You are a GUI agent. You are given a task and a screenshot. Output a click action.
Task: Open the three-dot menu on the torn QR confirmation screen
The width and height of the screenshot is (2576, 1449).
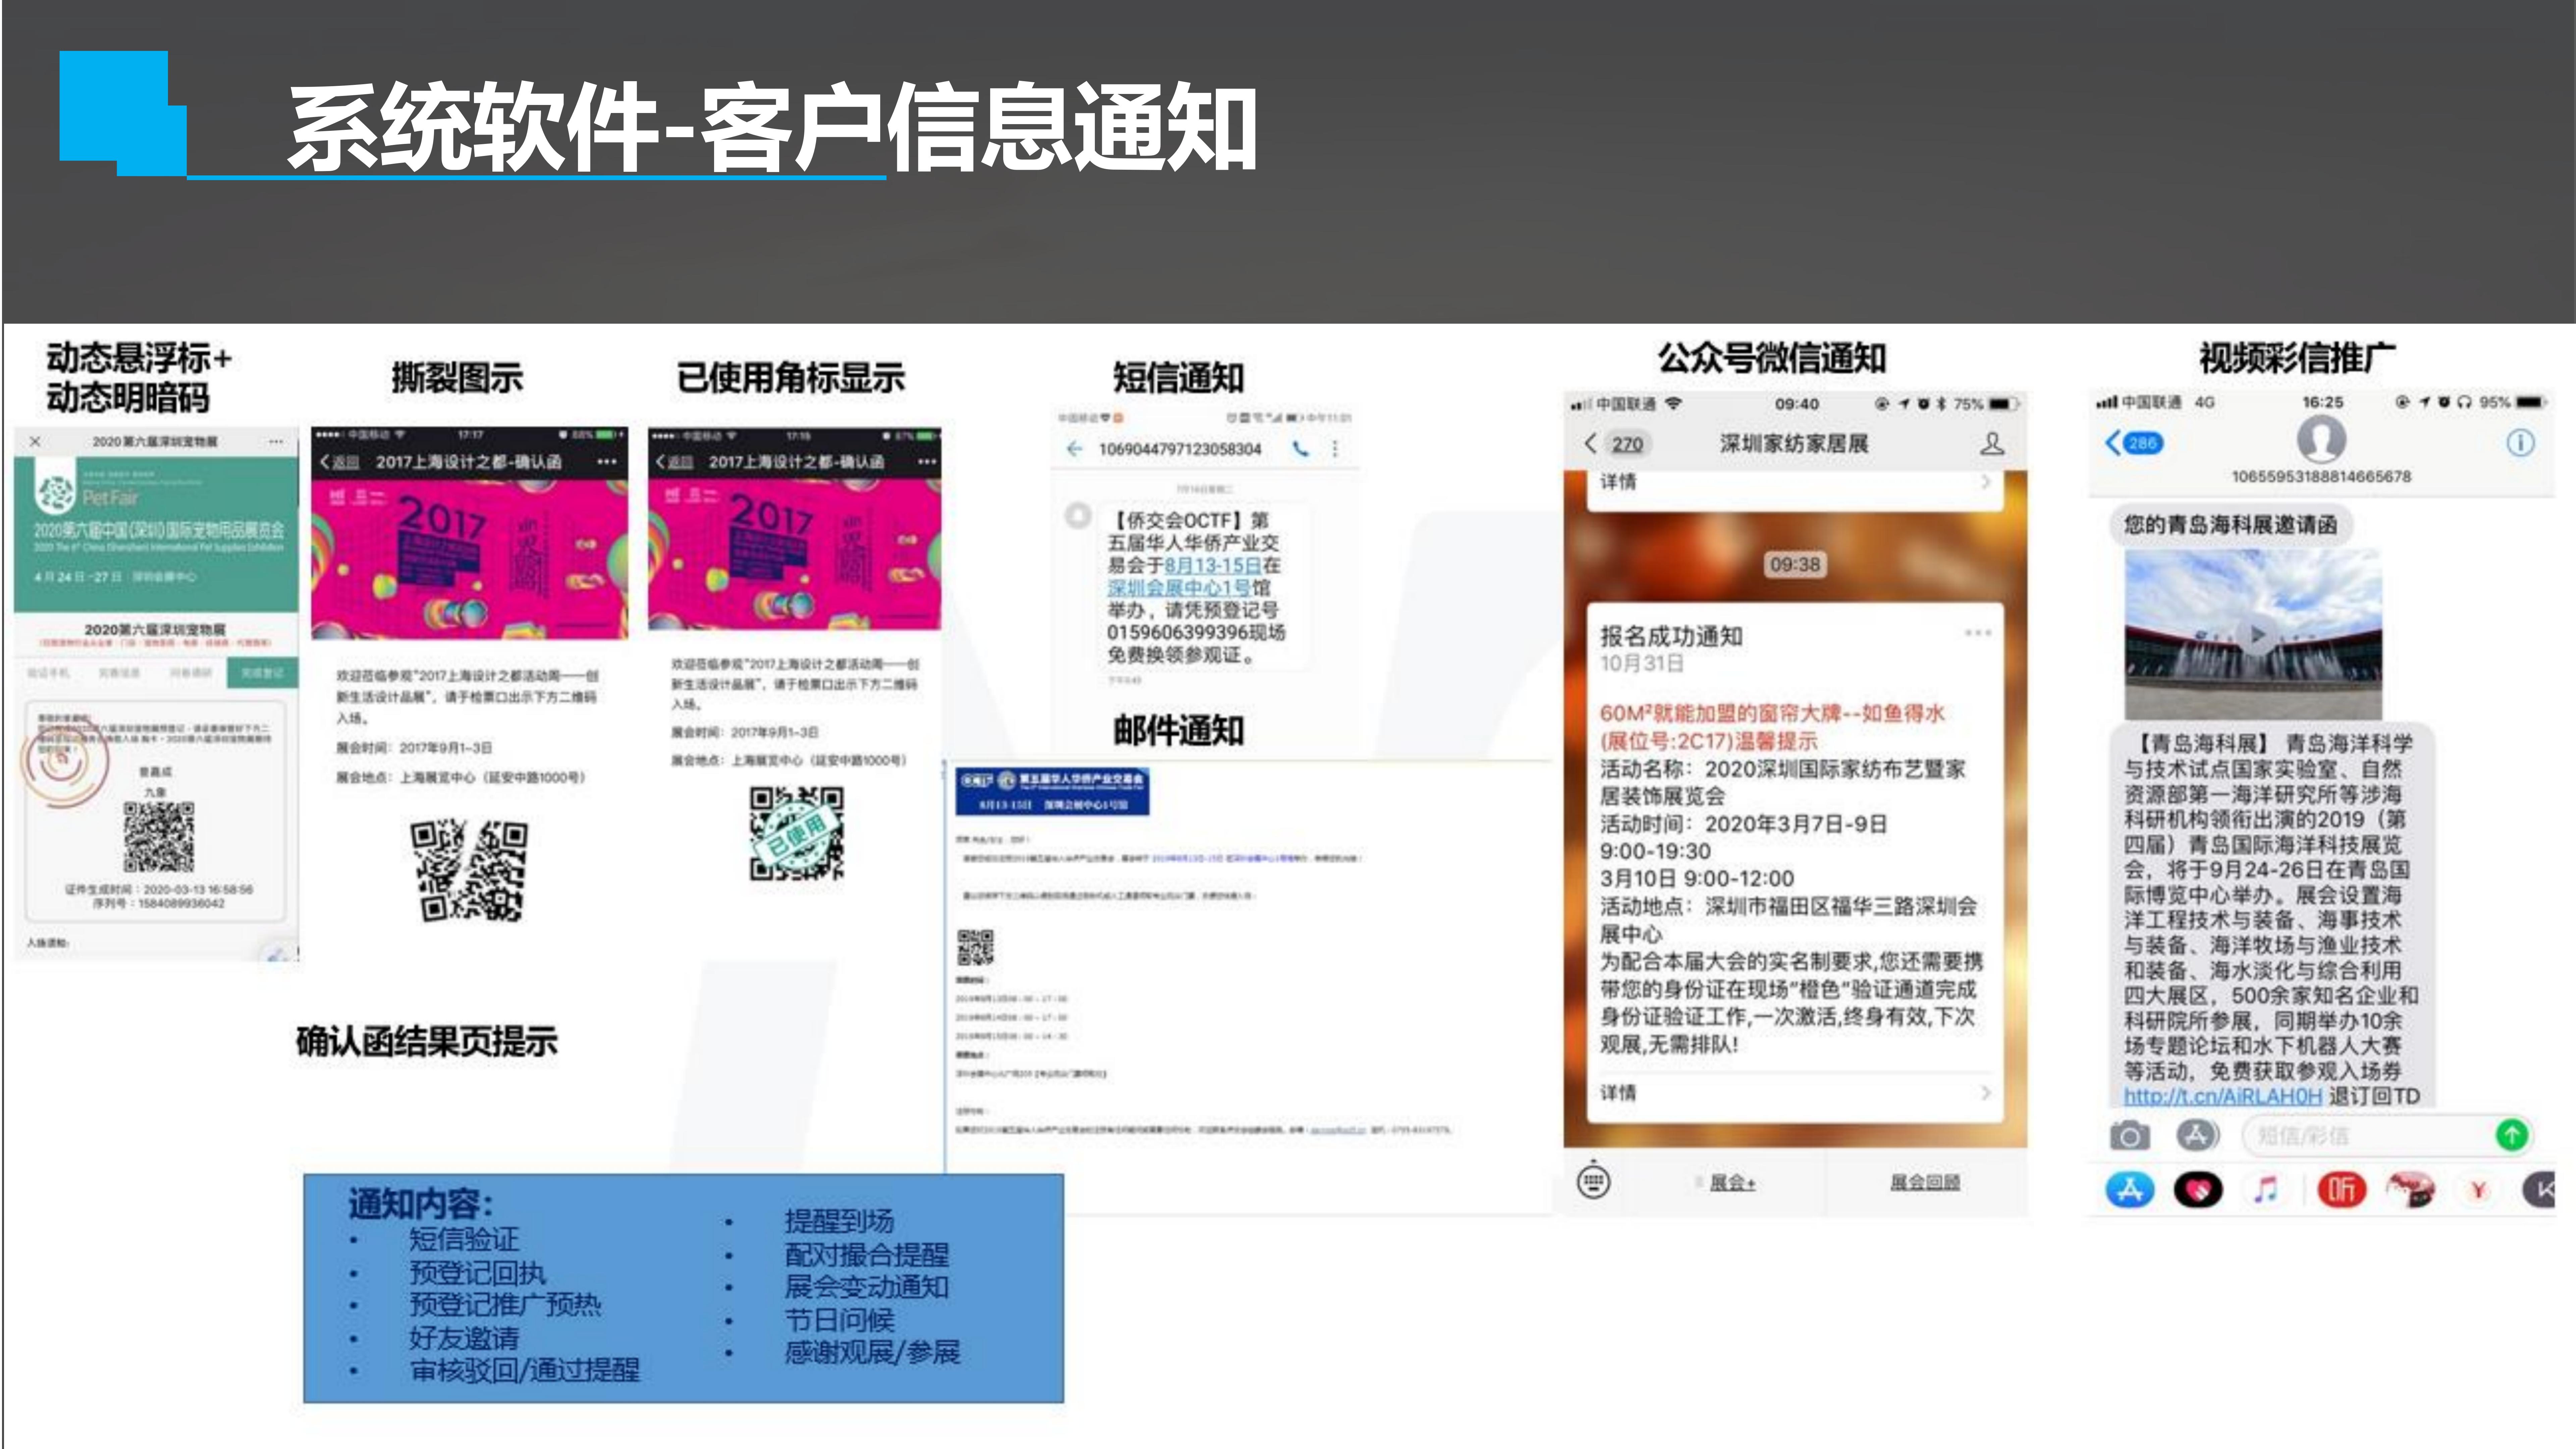click(x=607, y=462)
